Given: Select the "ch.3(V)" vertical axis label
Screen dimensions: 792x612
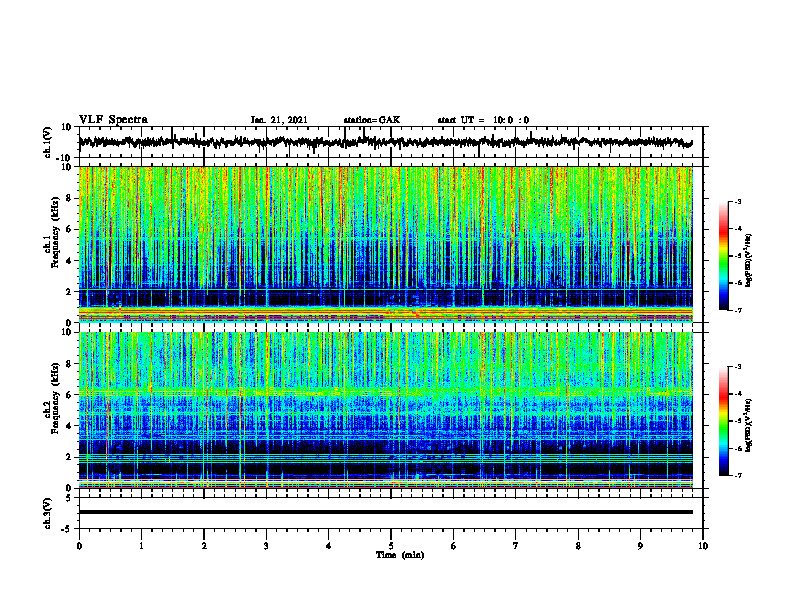Looking at the screenshot, I should [x=48, y=513].
